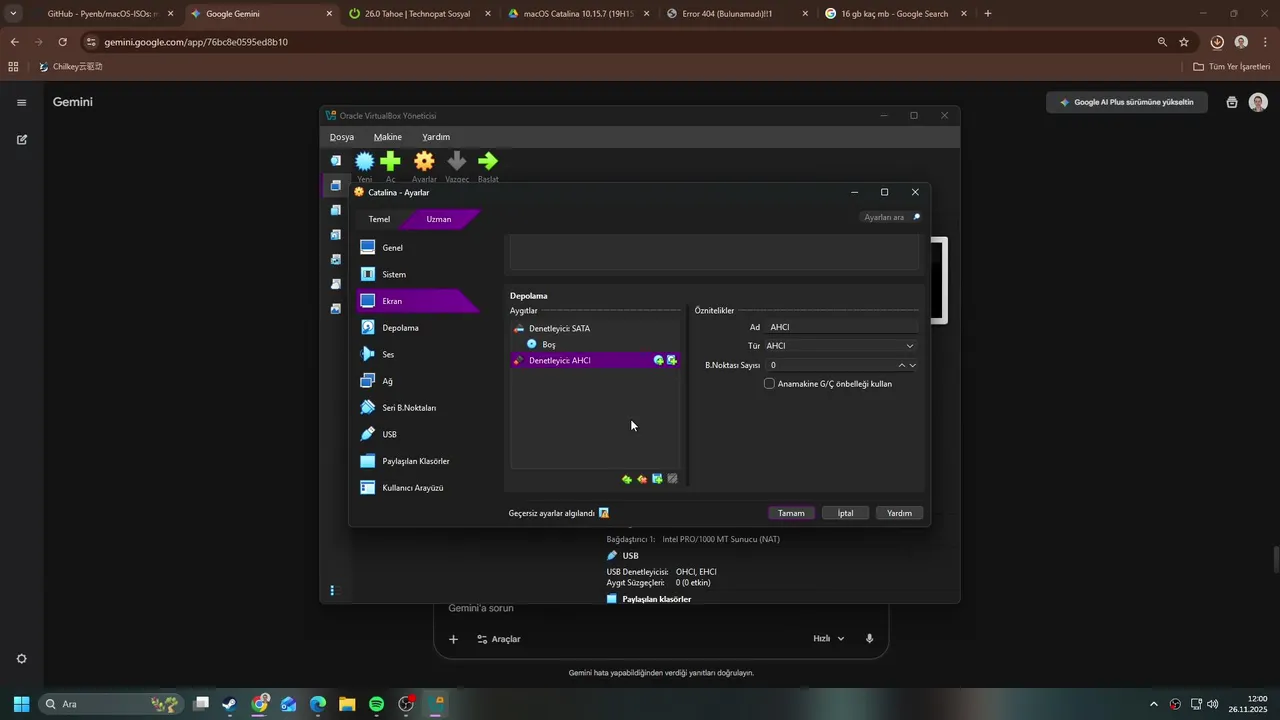Click the Gemini new chat pencil icon
1280x720 pixels.
(22, 139)
